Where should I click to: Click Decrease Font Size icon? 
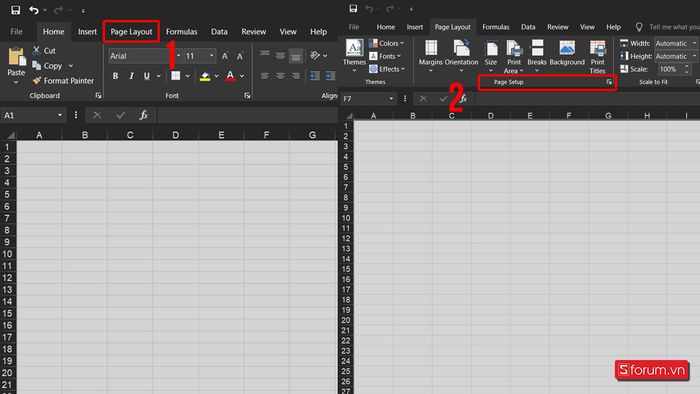pos(240,56)
